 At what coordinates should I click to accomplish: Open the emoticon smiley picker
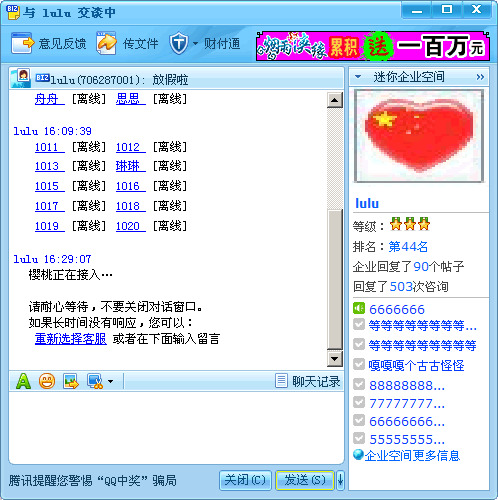pyautogui.click(x=47, y=381)
